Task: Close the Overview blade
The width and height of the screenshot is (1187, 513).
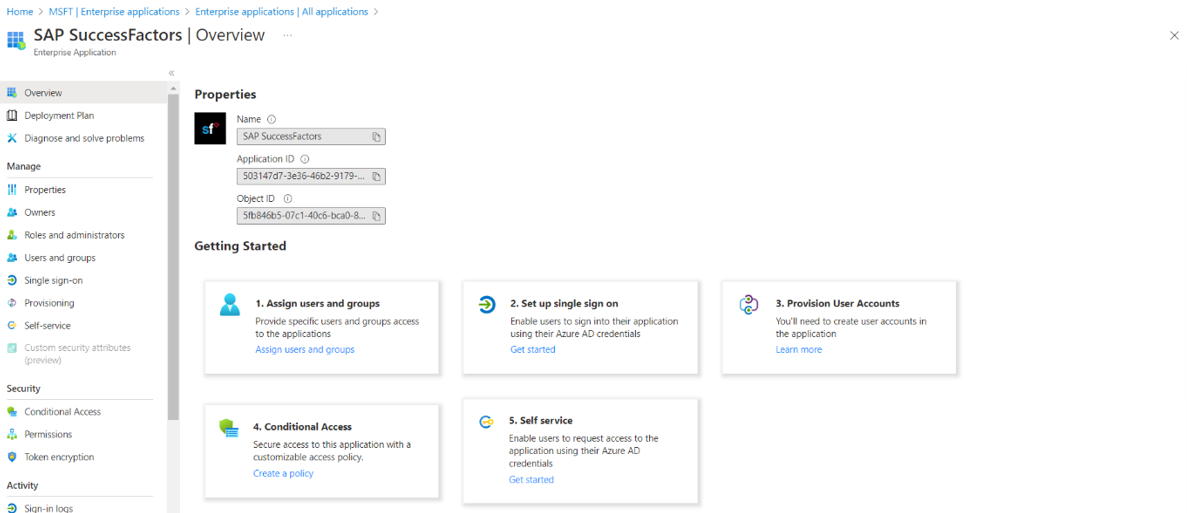Action: tap(1174, 35)
